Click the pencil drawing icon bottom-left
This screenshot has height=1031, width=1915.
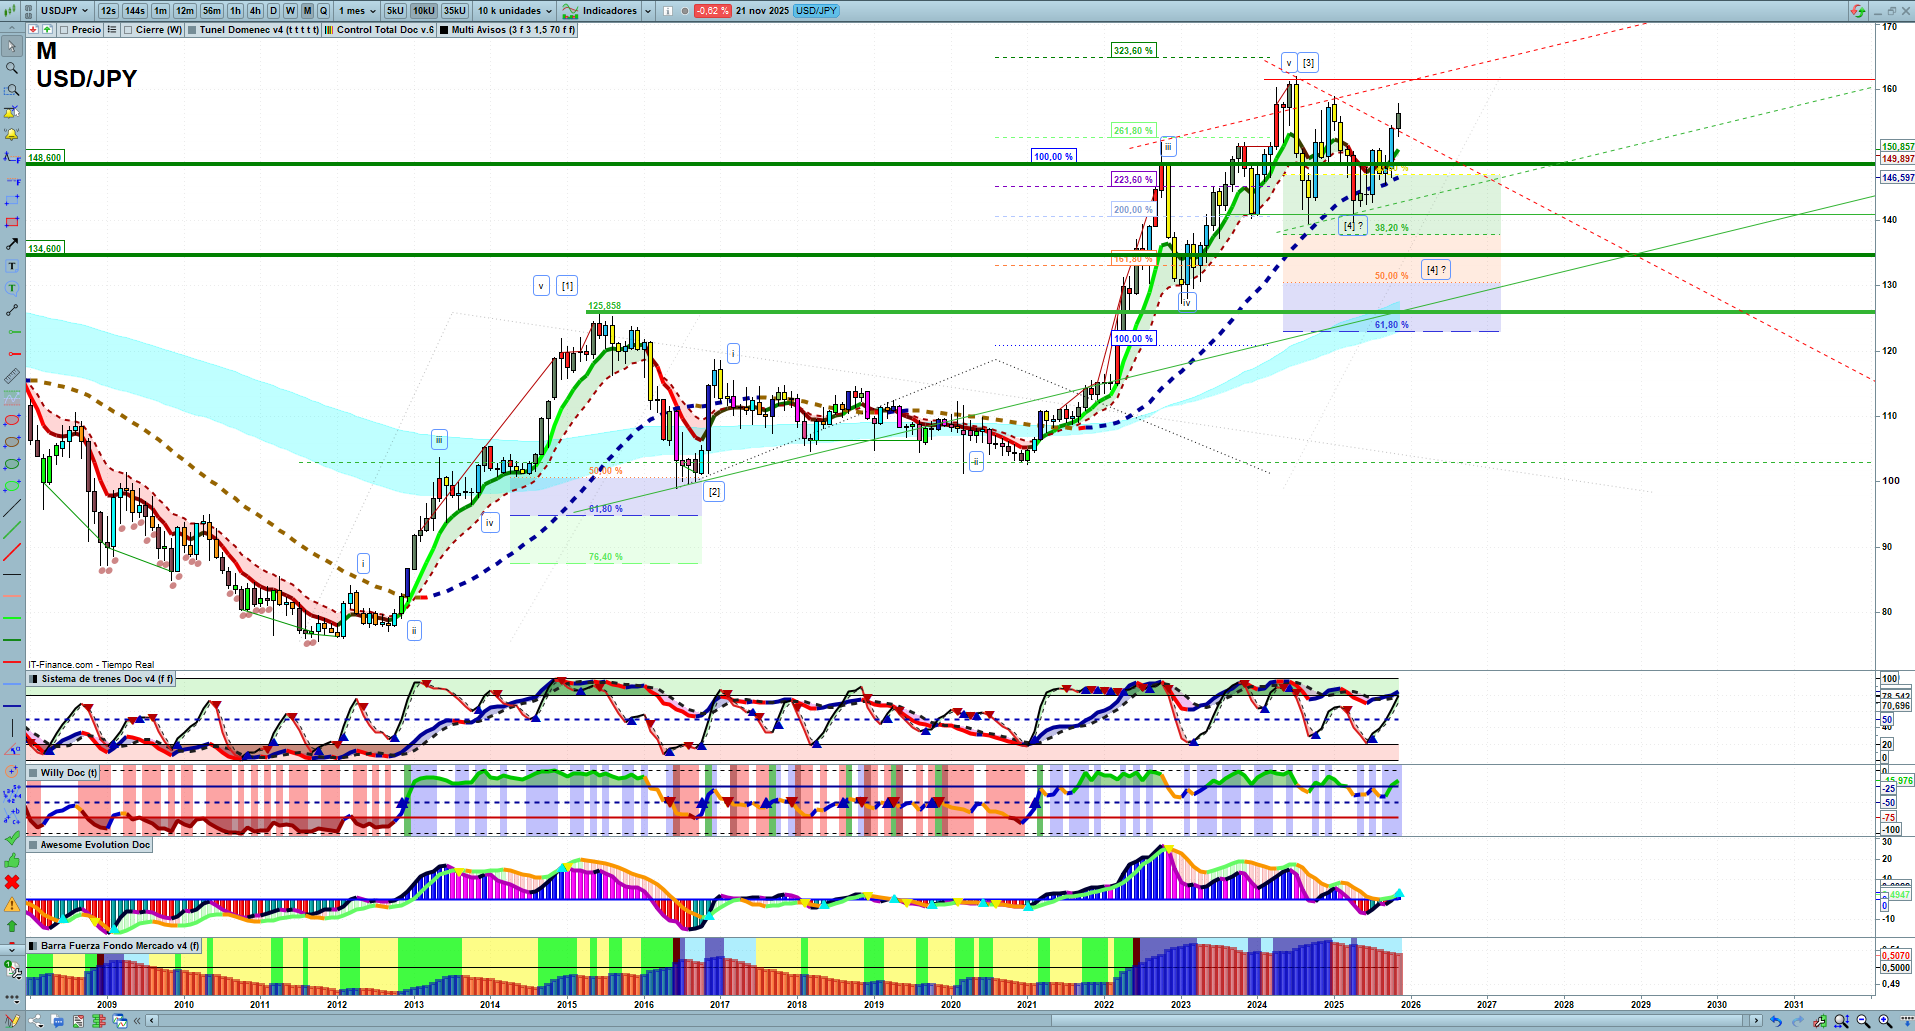tap(11, 1020)
